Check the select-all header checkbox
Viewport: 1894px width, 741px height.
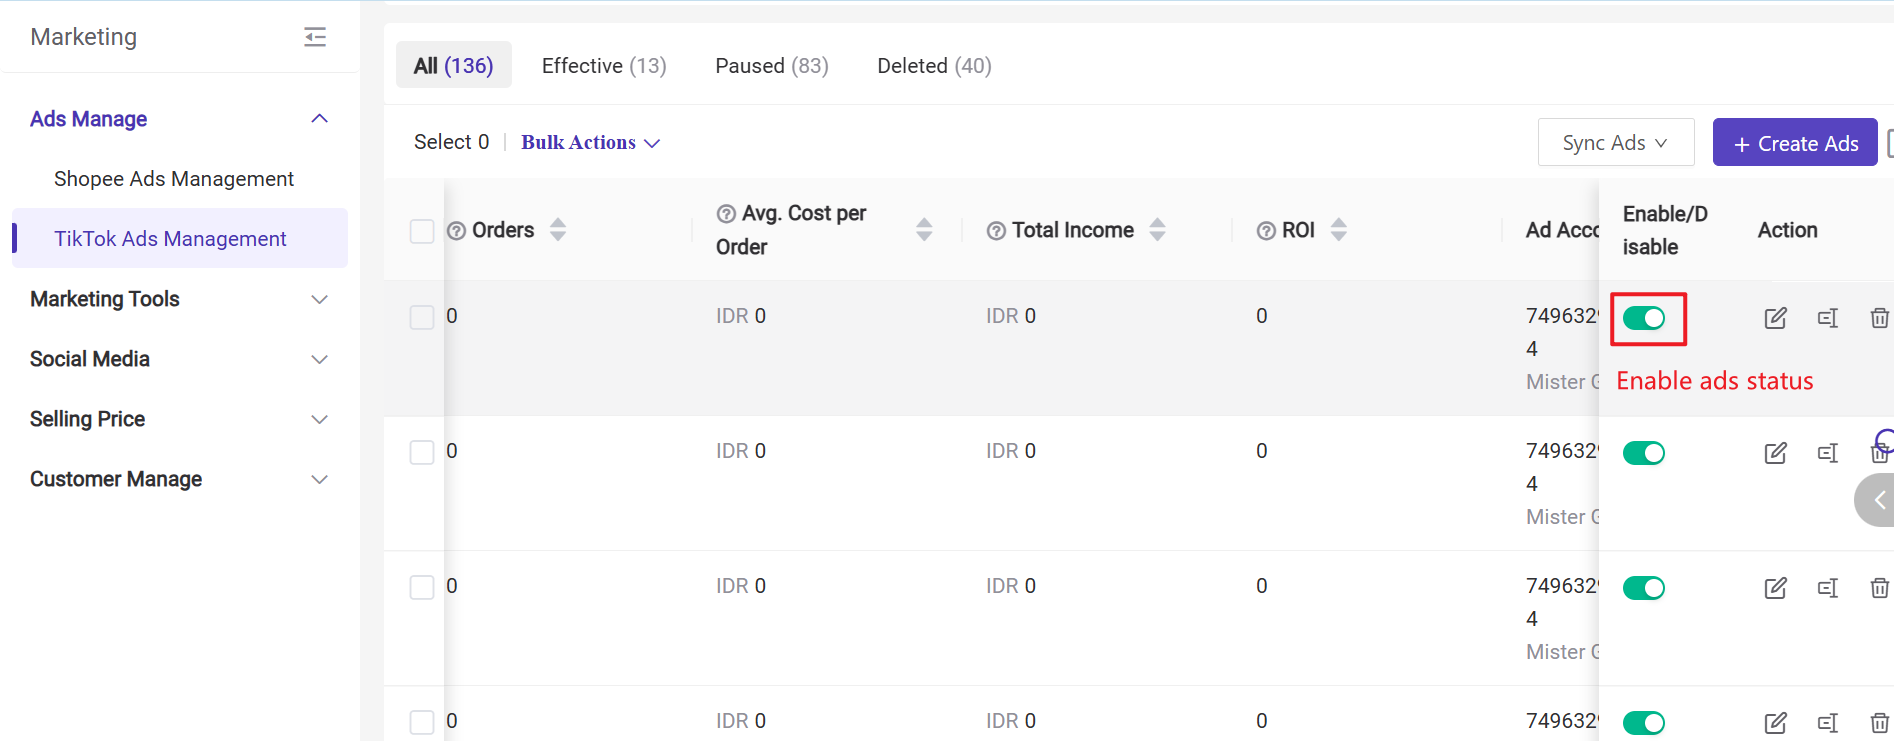(422, 231)
